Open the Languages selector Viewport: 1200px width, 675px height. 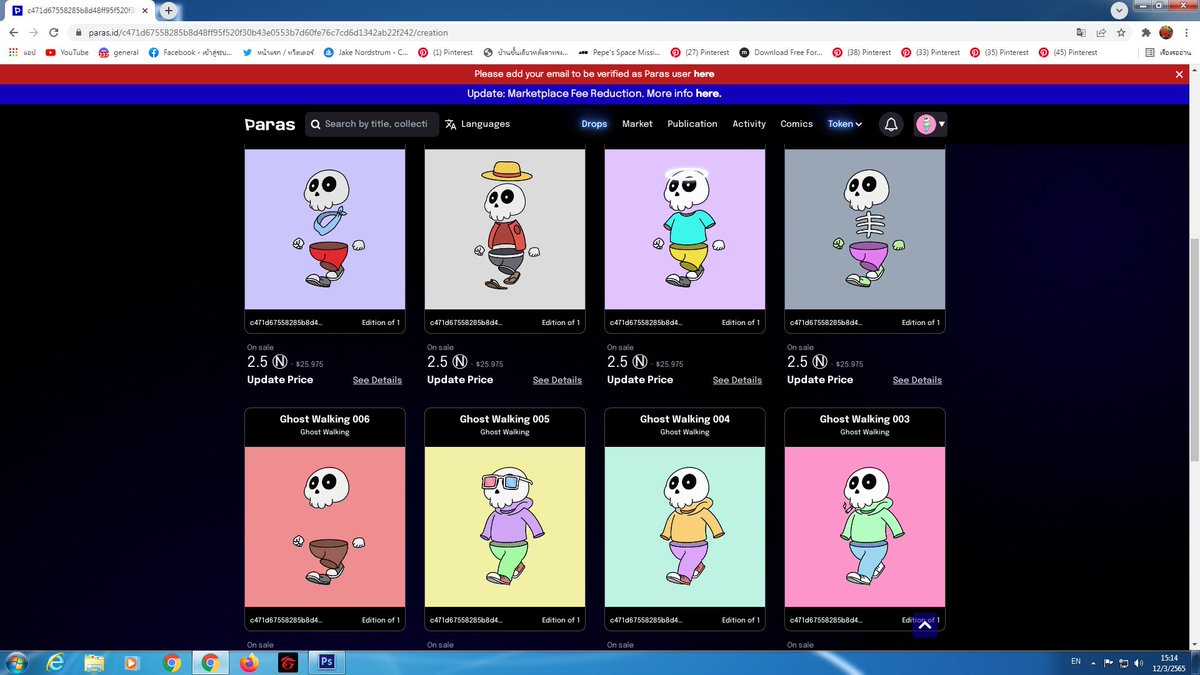pyautogui.click(x=478, y=124)
